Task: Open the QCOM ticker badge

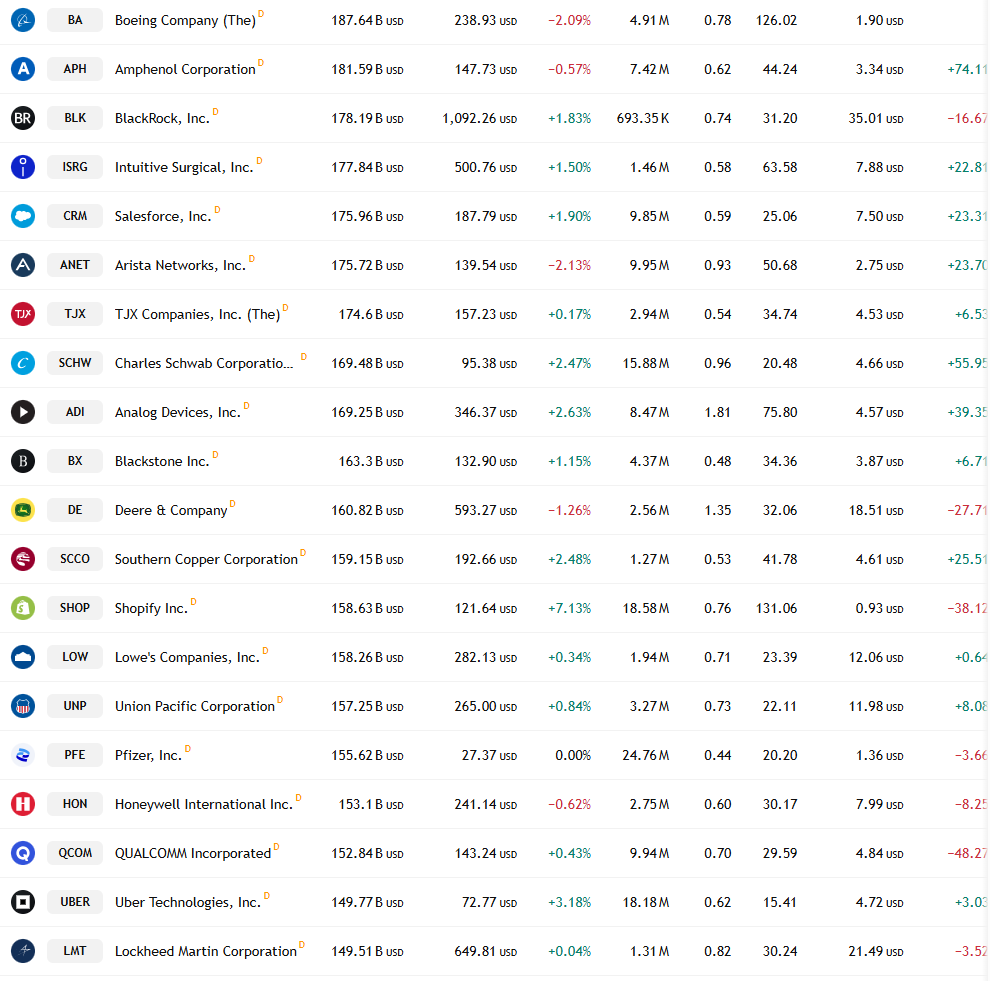Action: coord(75,853)
